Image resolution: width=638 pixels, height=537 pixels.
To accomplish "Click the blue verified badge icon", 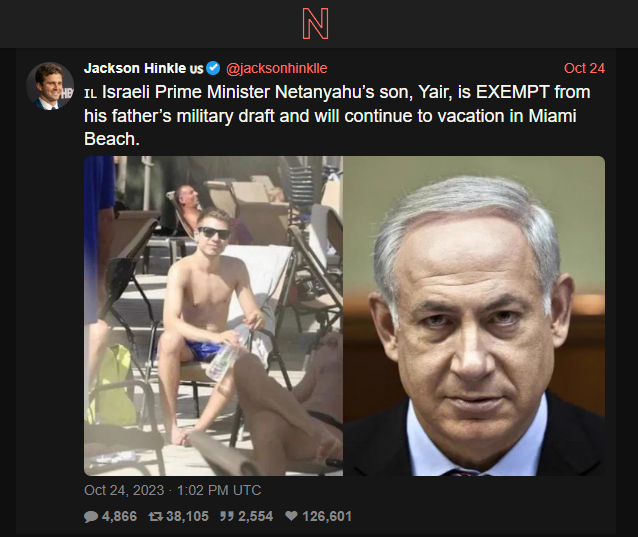I will pyautogui.click(x=213, y=68).
